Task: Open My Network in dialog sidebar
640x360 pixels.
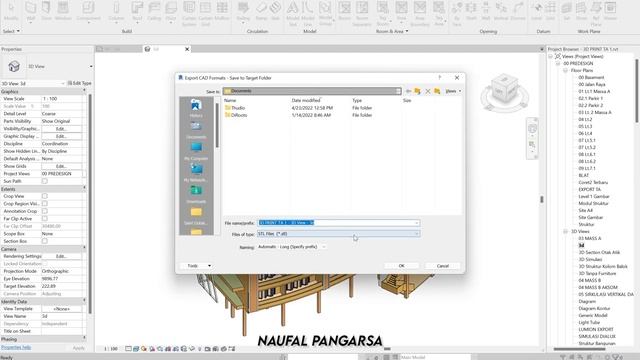Action: point(196,173)
